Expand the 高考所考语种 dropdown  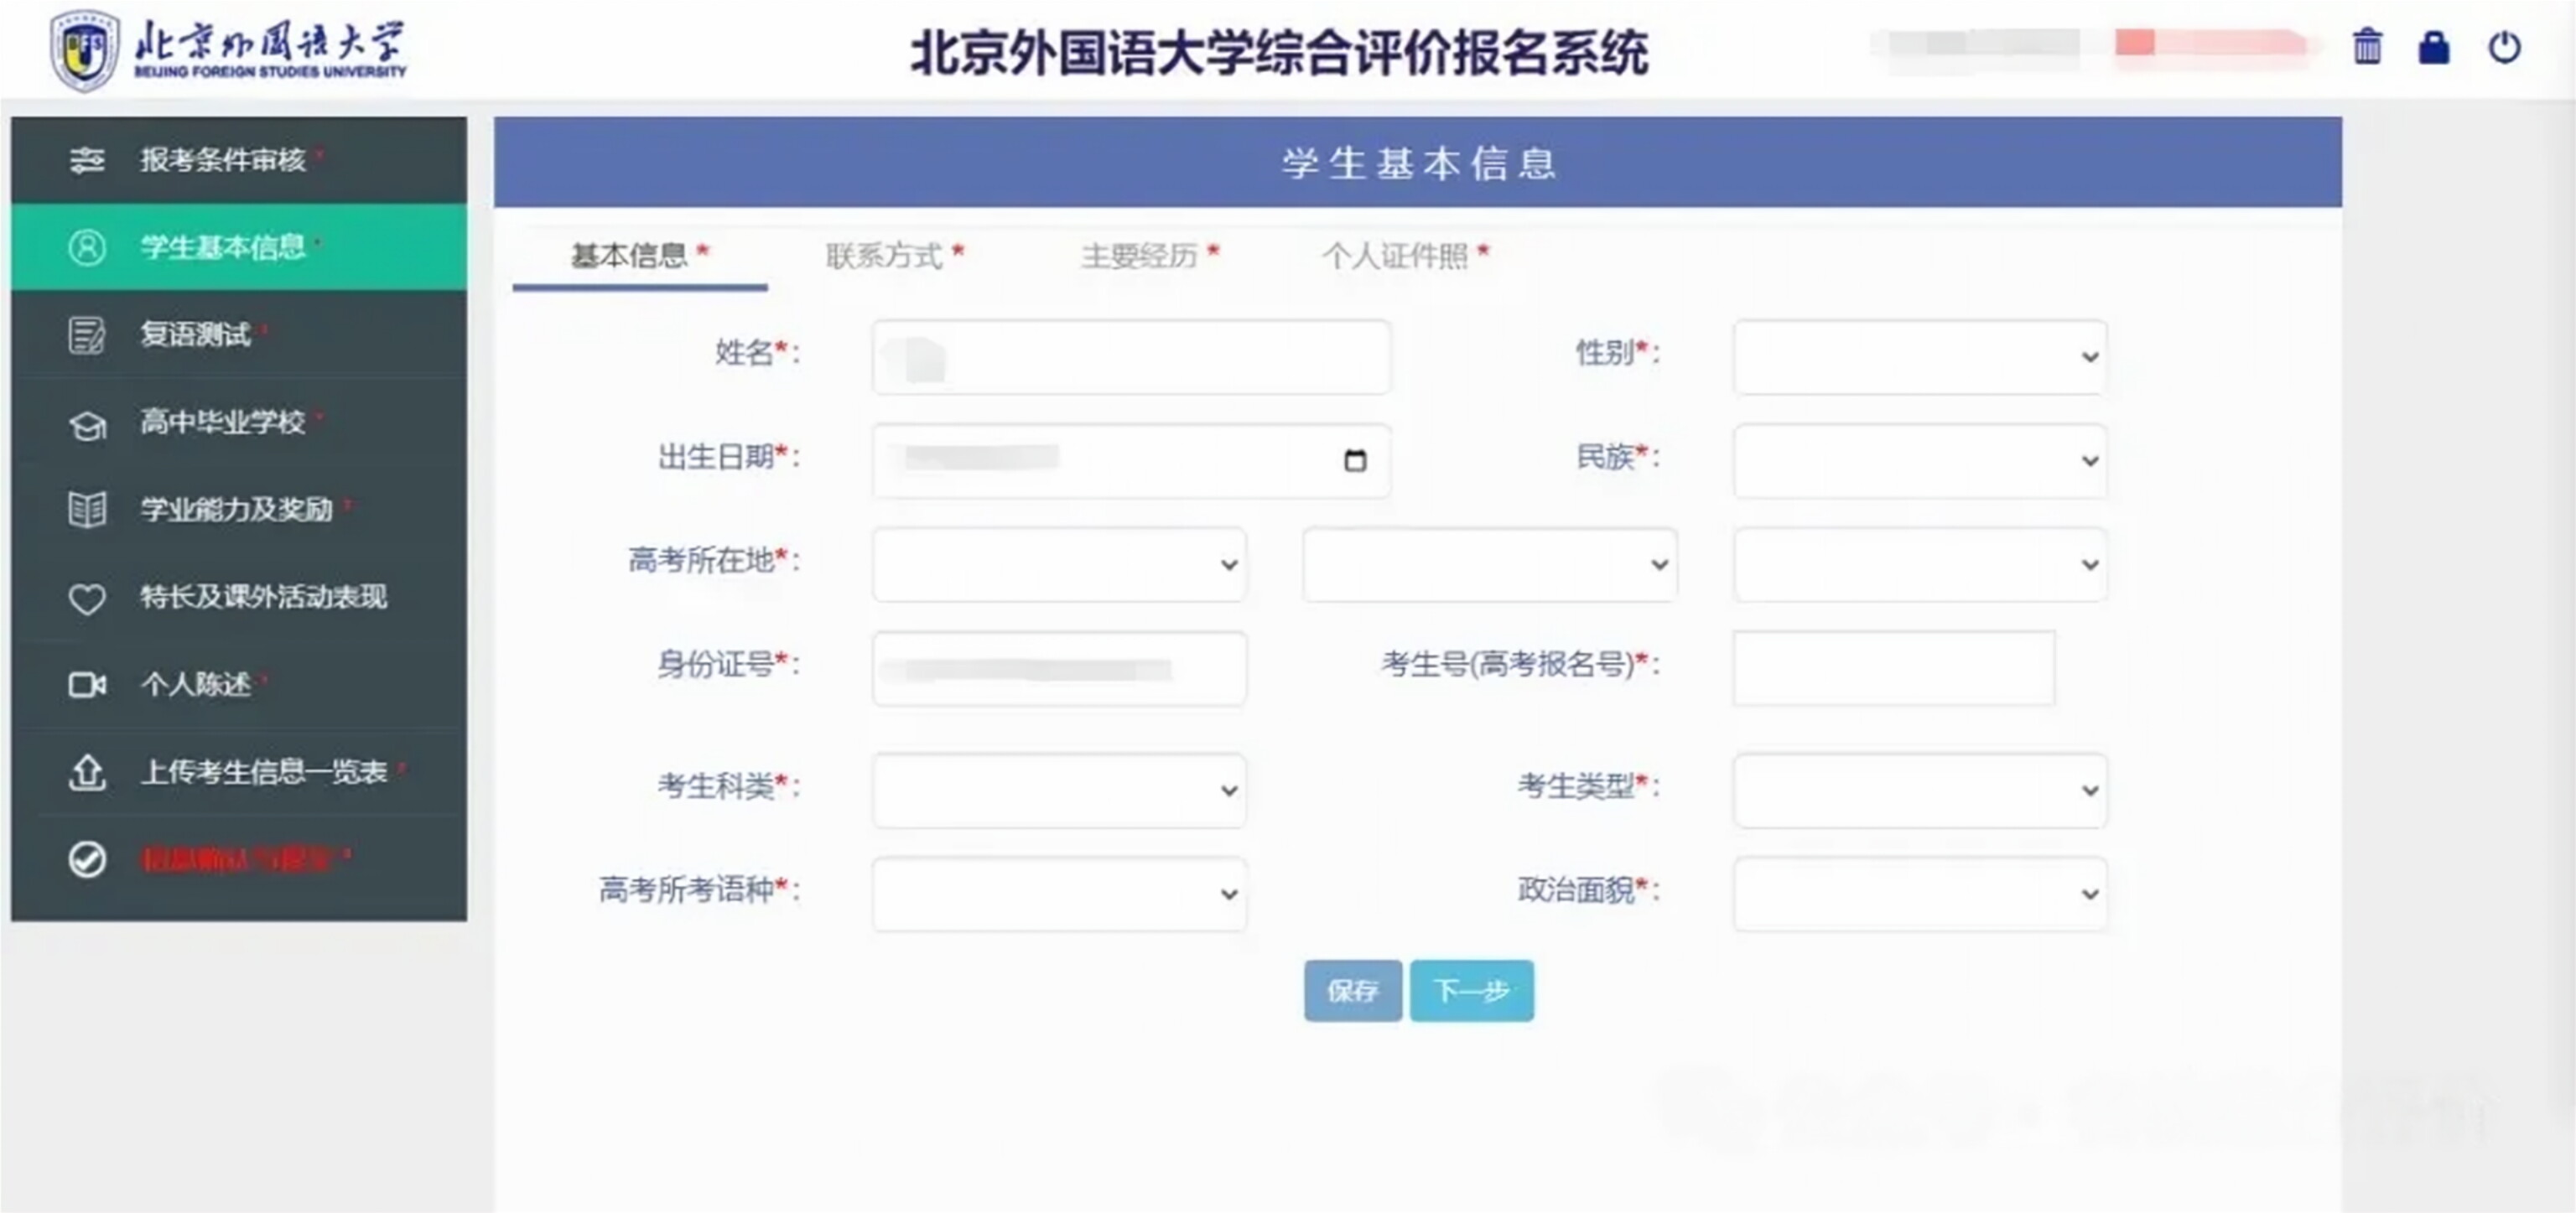1059,894
